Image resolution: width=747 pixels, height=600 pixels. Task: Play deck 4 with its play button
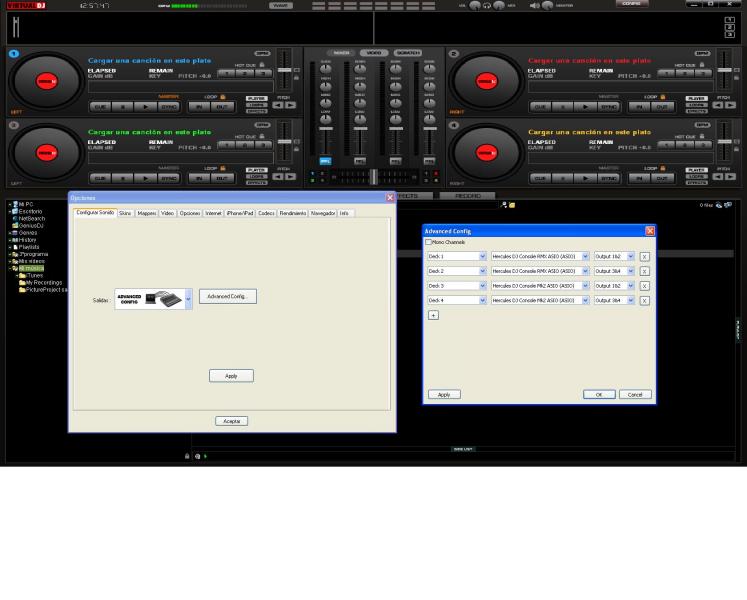pyautogui.click(x=585, y=178)
